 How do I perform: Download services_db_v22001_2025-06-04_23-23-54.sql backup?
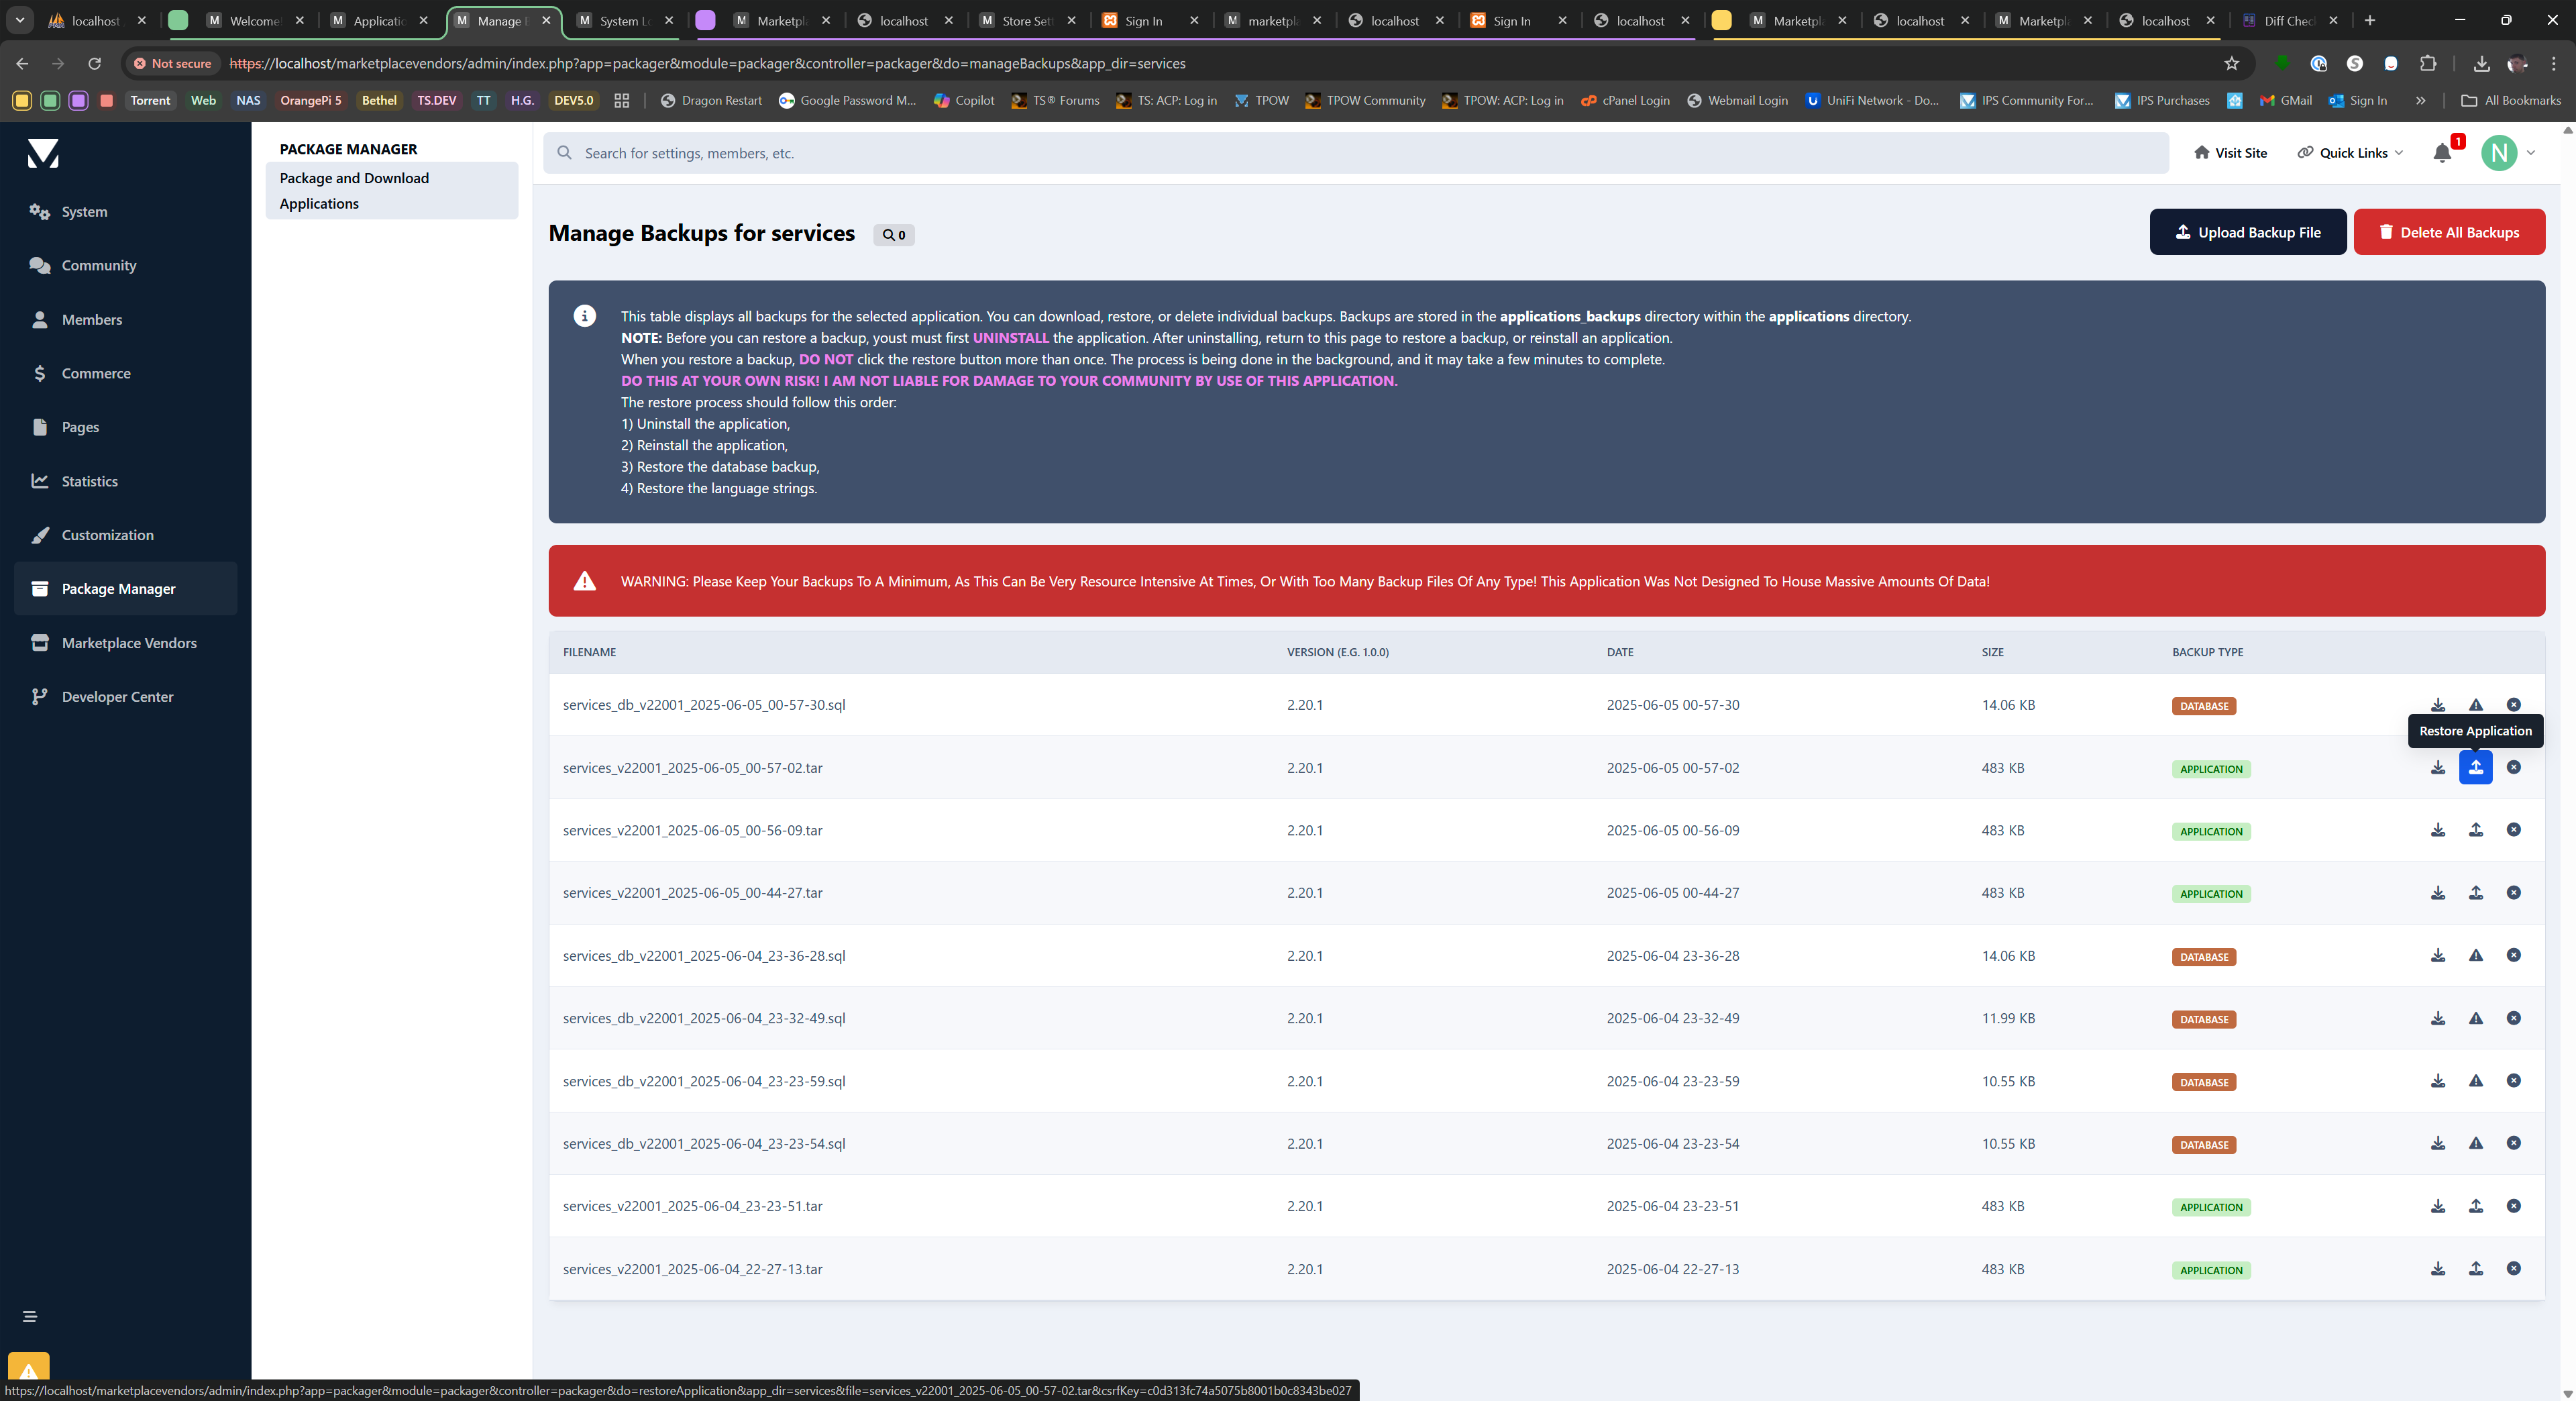2438,1143
